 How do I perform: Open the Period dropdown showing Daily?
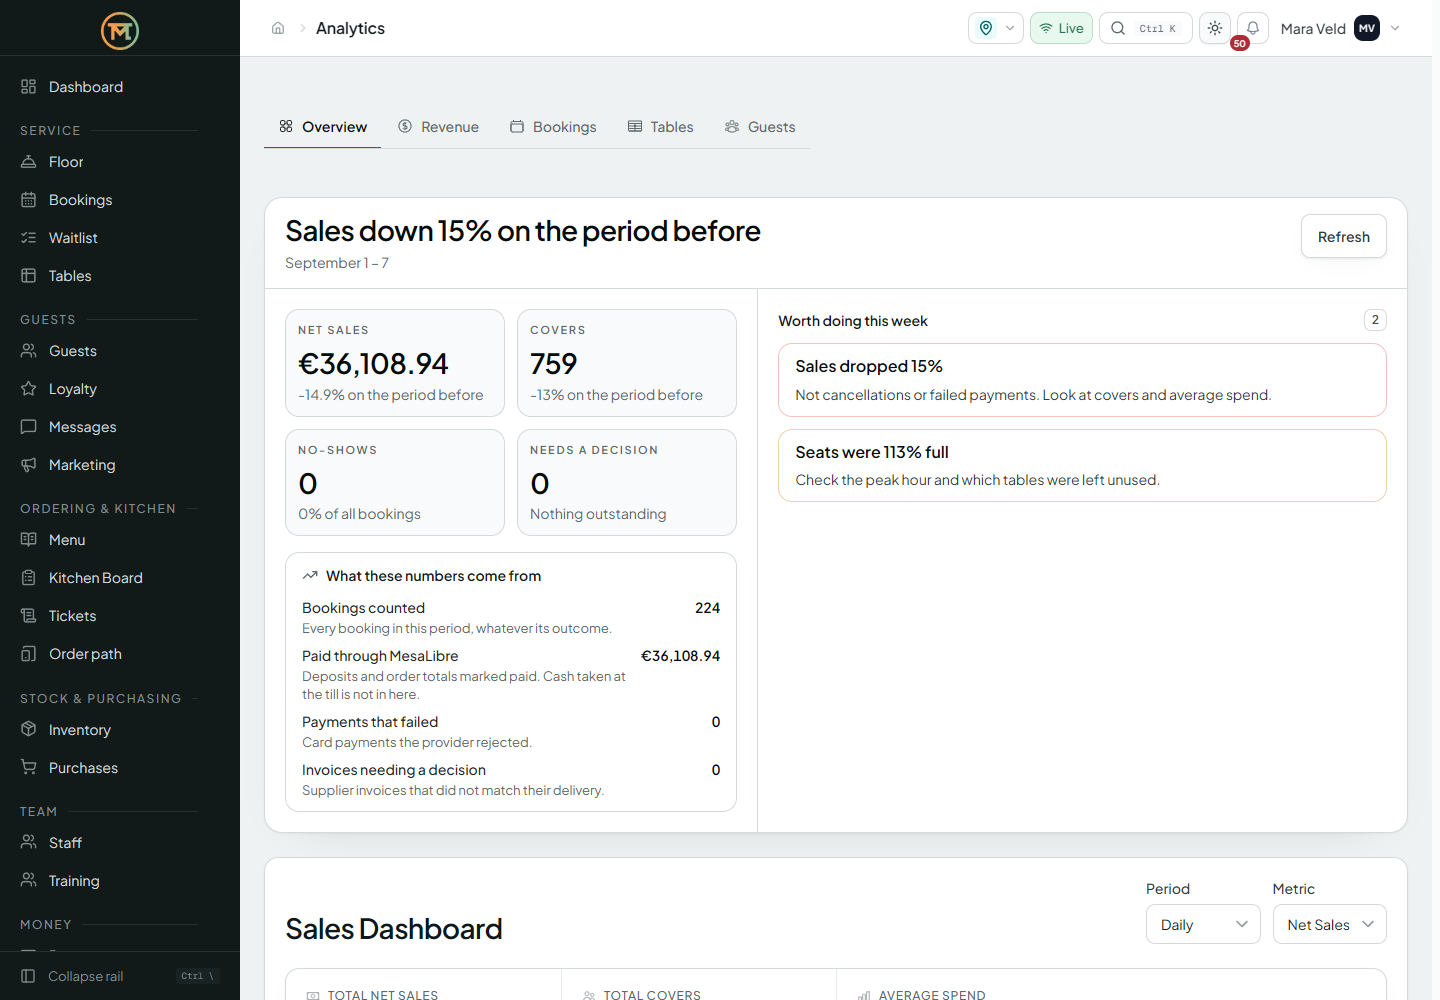(x=1203, y=925)
